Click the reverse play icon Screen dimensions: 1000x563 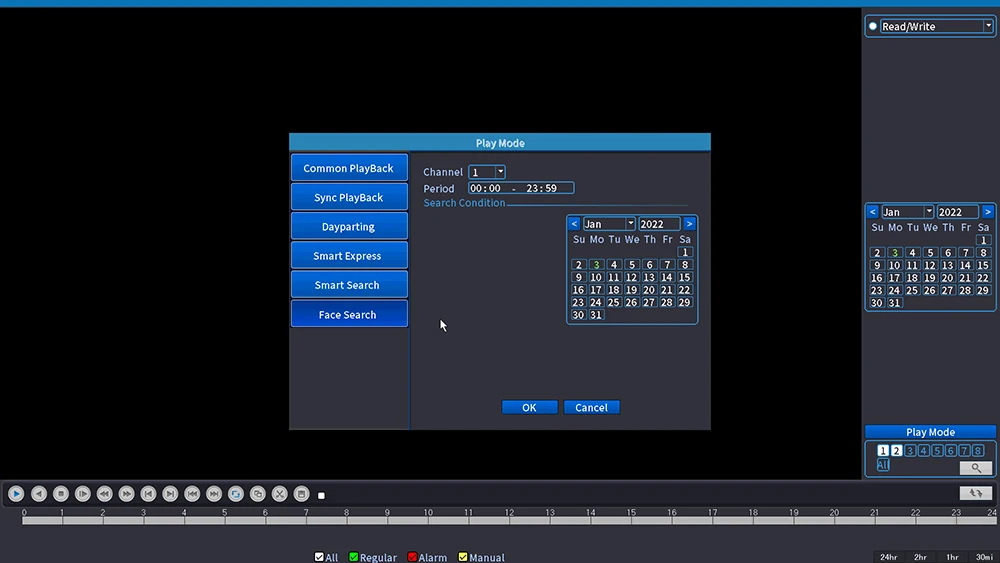pos(39,494)
